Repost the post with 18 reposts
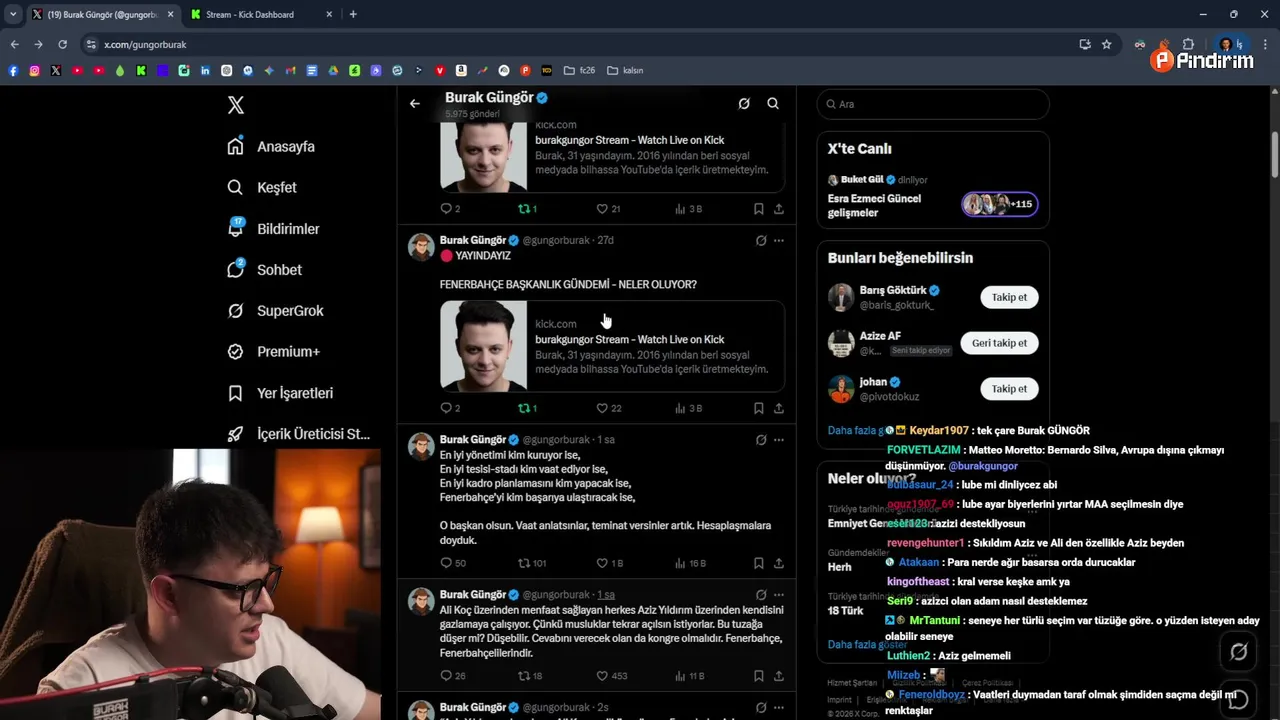This screenshot has width=1280, height=720. click(x=530, y=676)
